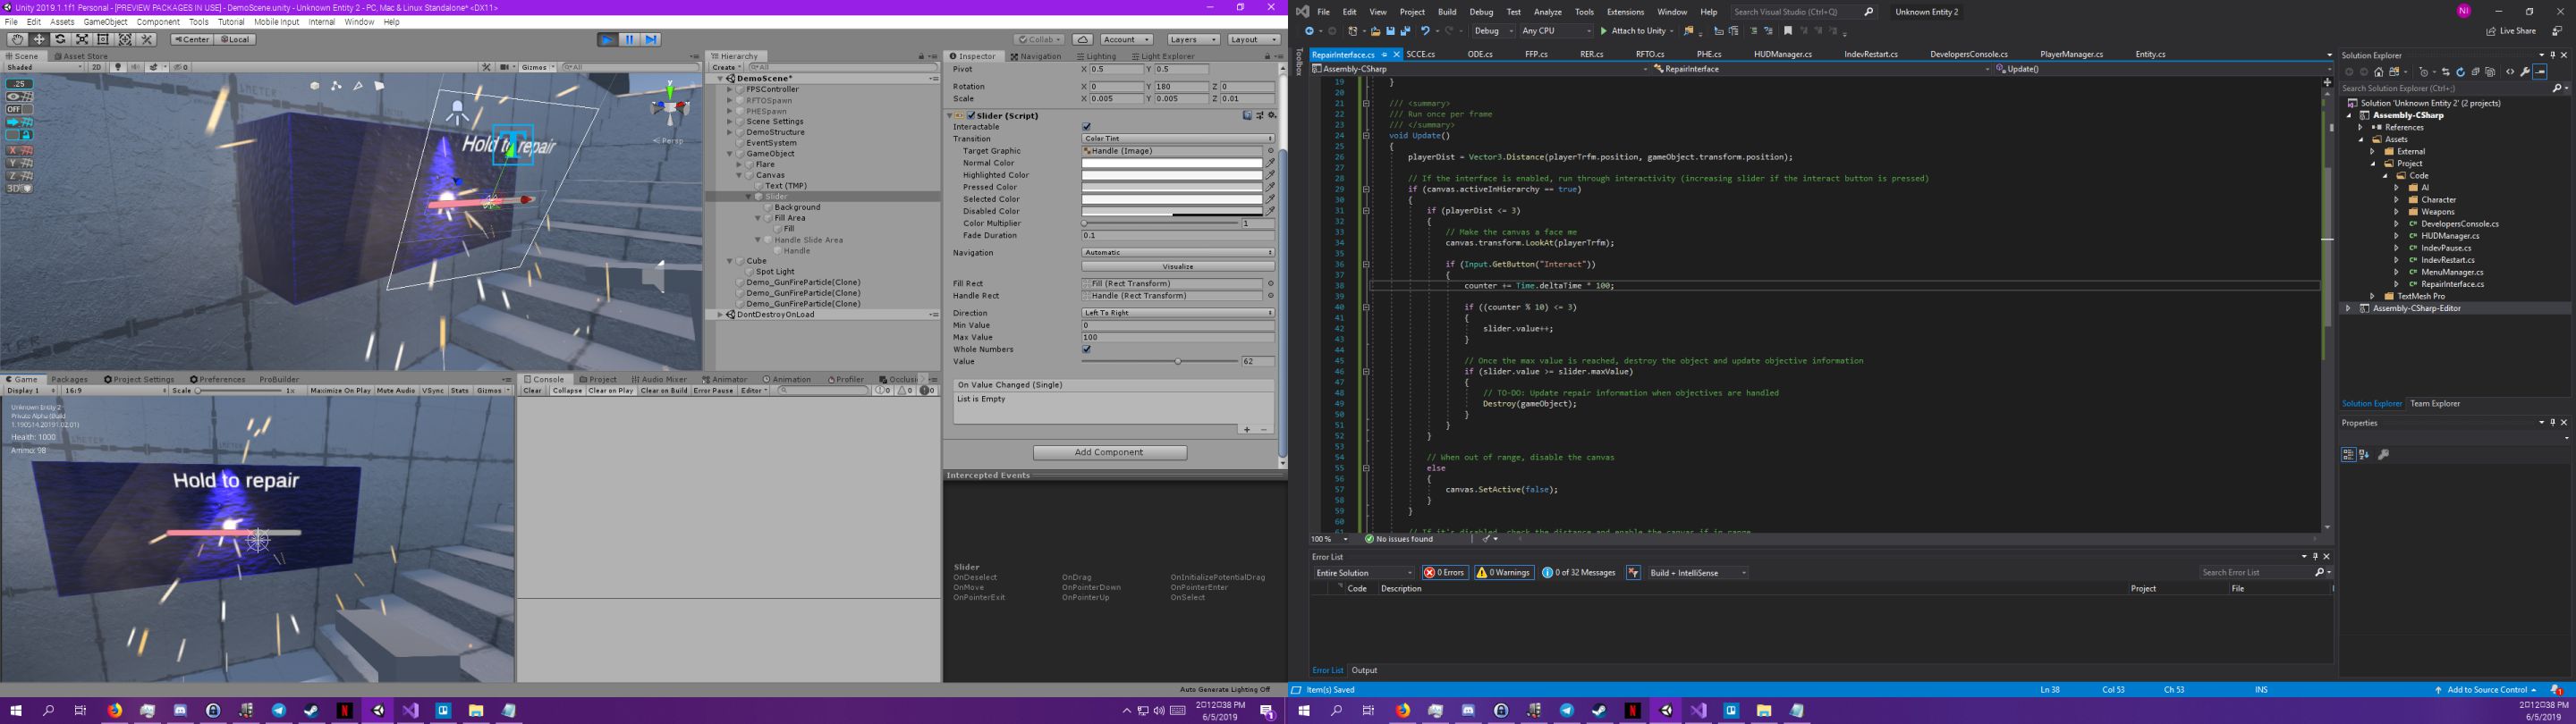Viewport: 2576px width, 724px height.
Task: Toggle scene audio with the speaker icon
Action: pyautogui.click(x=134, y=67)
